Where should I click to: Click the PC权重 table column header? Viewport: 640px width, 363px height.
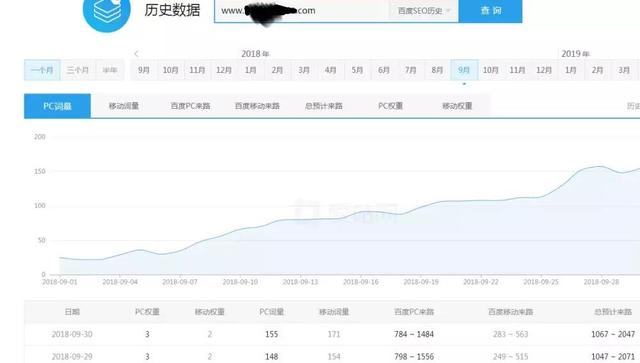coord(147,312)
